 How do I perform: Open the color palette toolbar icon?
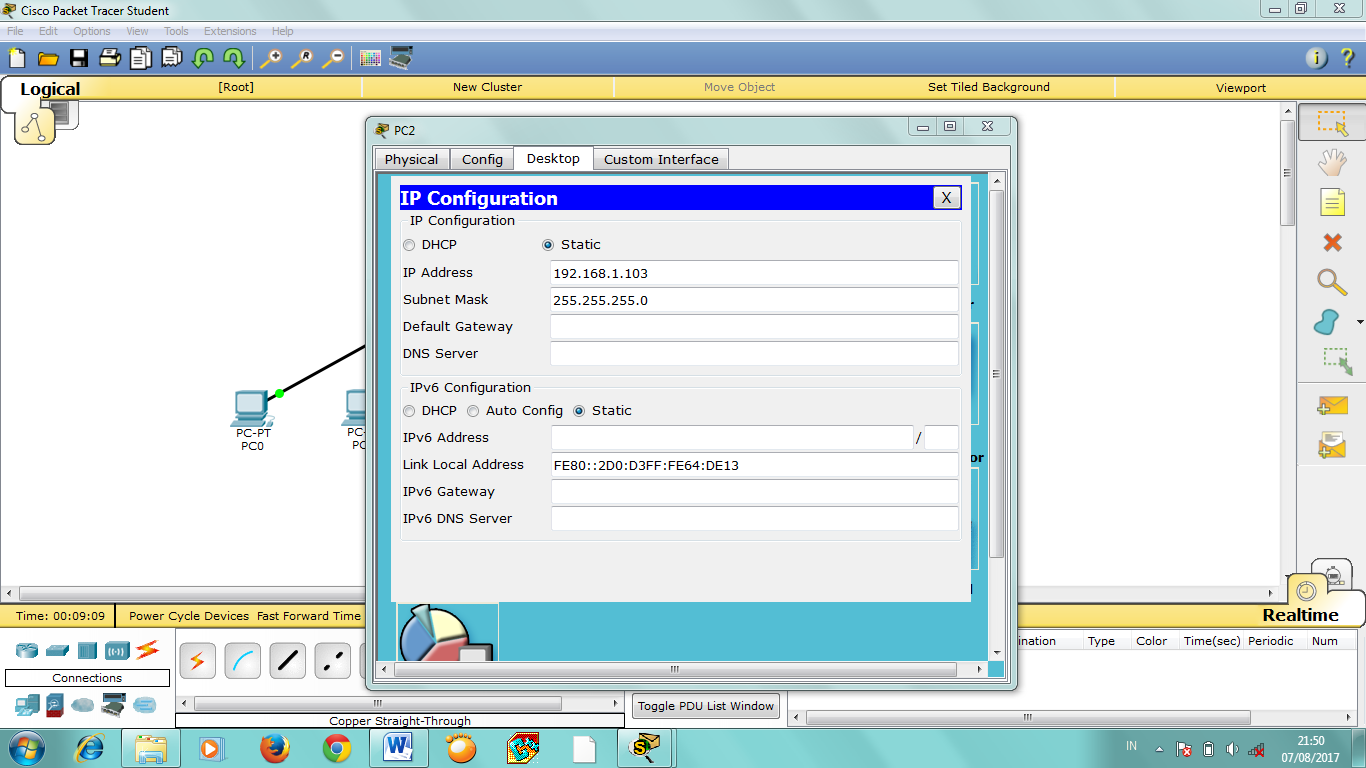(x=372, y=58)
